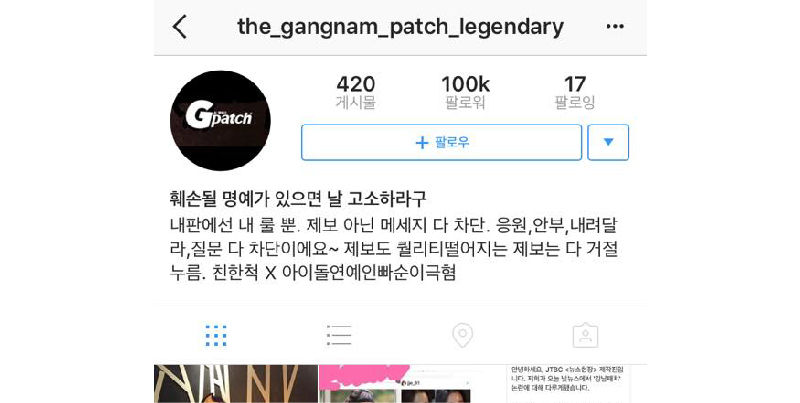Select the username the_gangnam_patch_legendary title

[x=401, y=27]
